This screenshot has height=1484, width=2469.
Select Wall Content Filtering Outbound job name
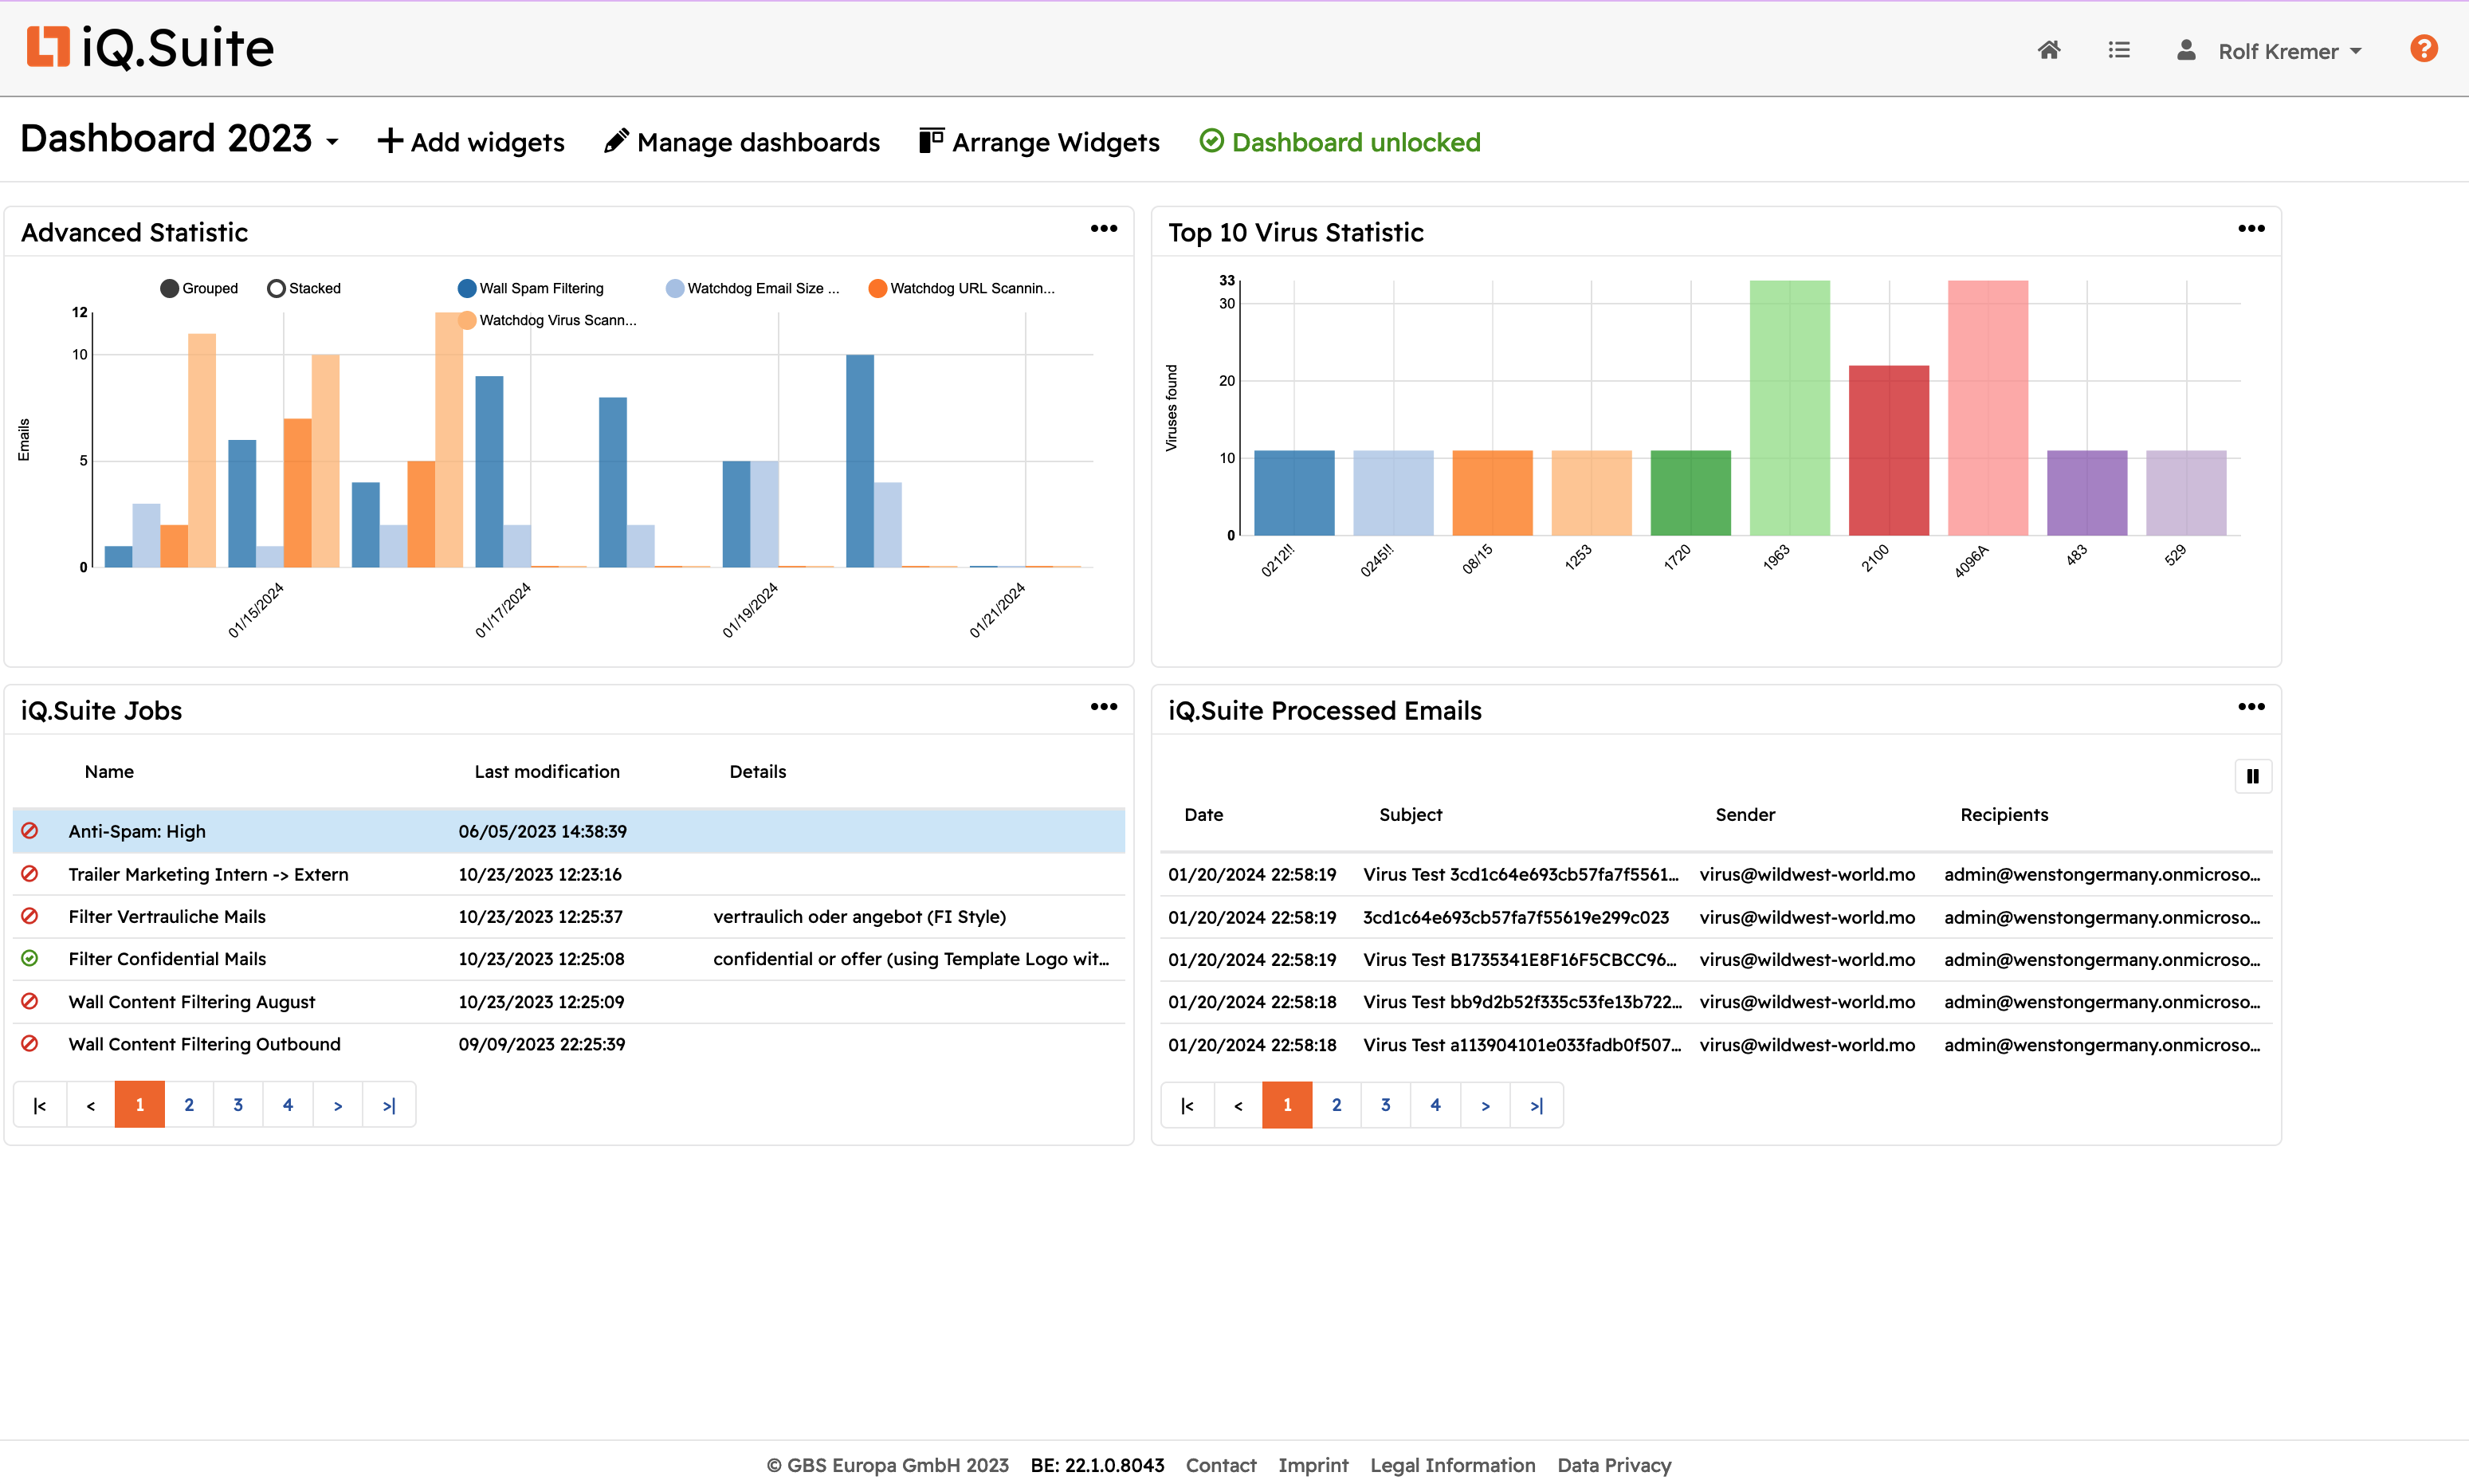coord(204,1044)
